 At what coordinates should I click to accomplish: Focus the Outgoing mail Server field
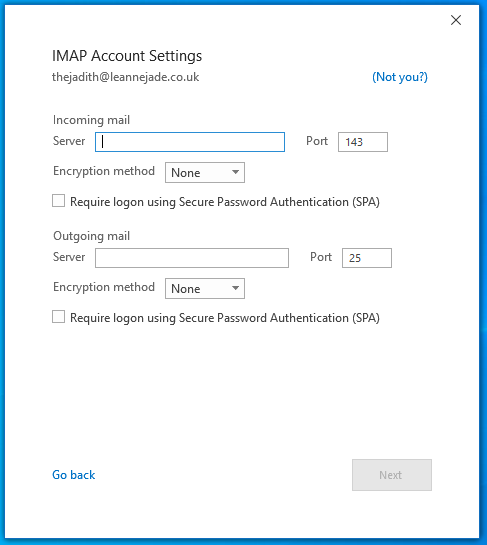pos(192,258)
